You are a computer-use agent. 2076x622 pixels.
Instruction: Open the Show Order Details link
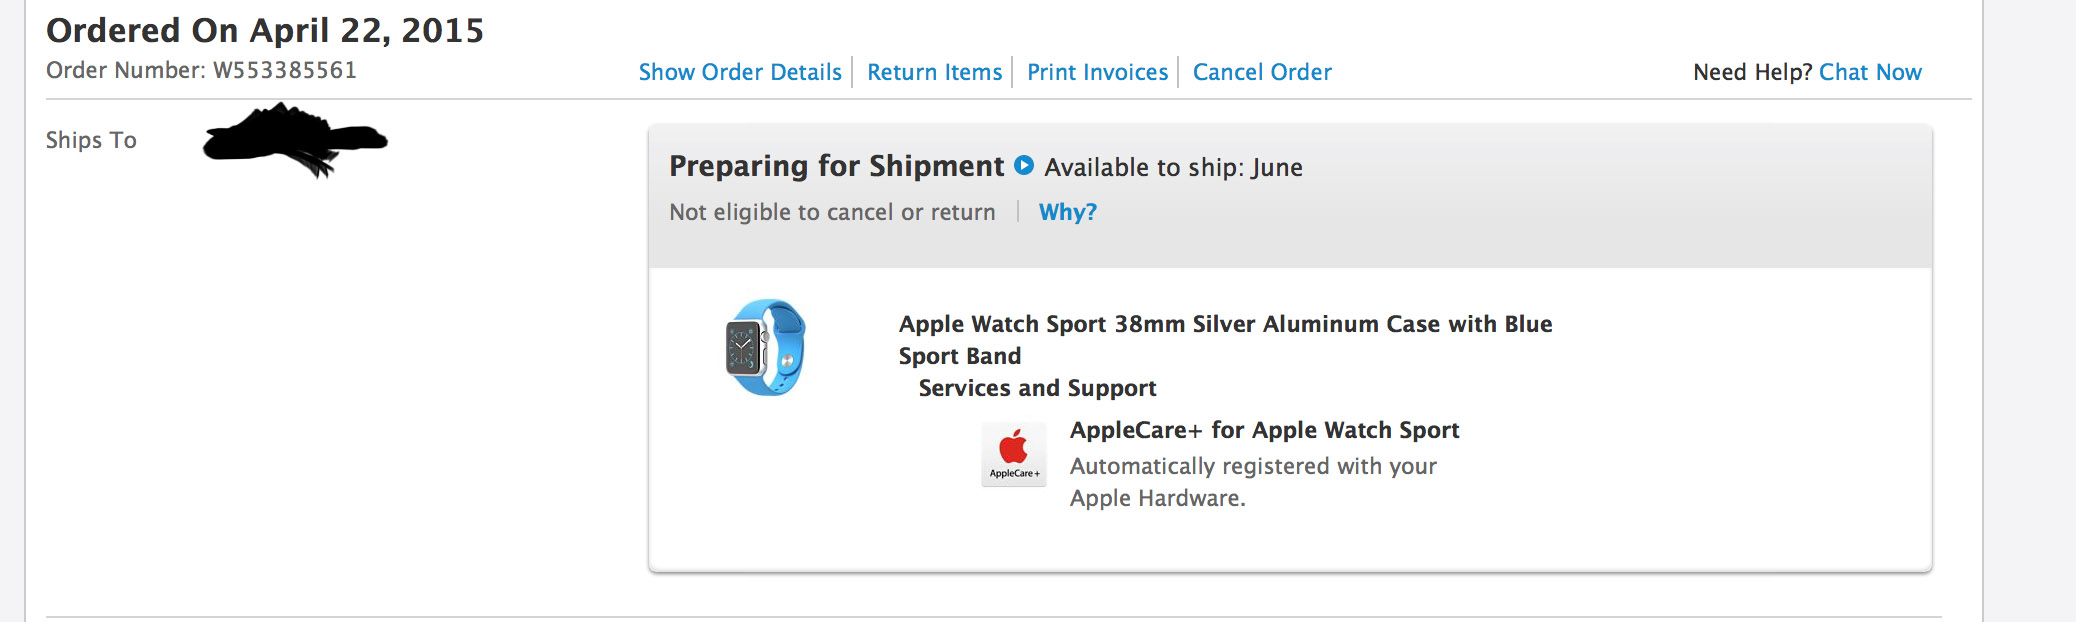coord(740,72)
